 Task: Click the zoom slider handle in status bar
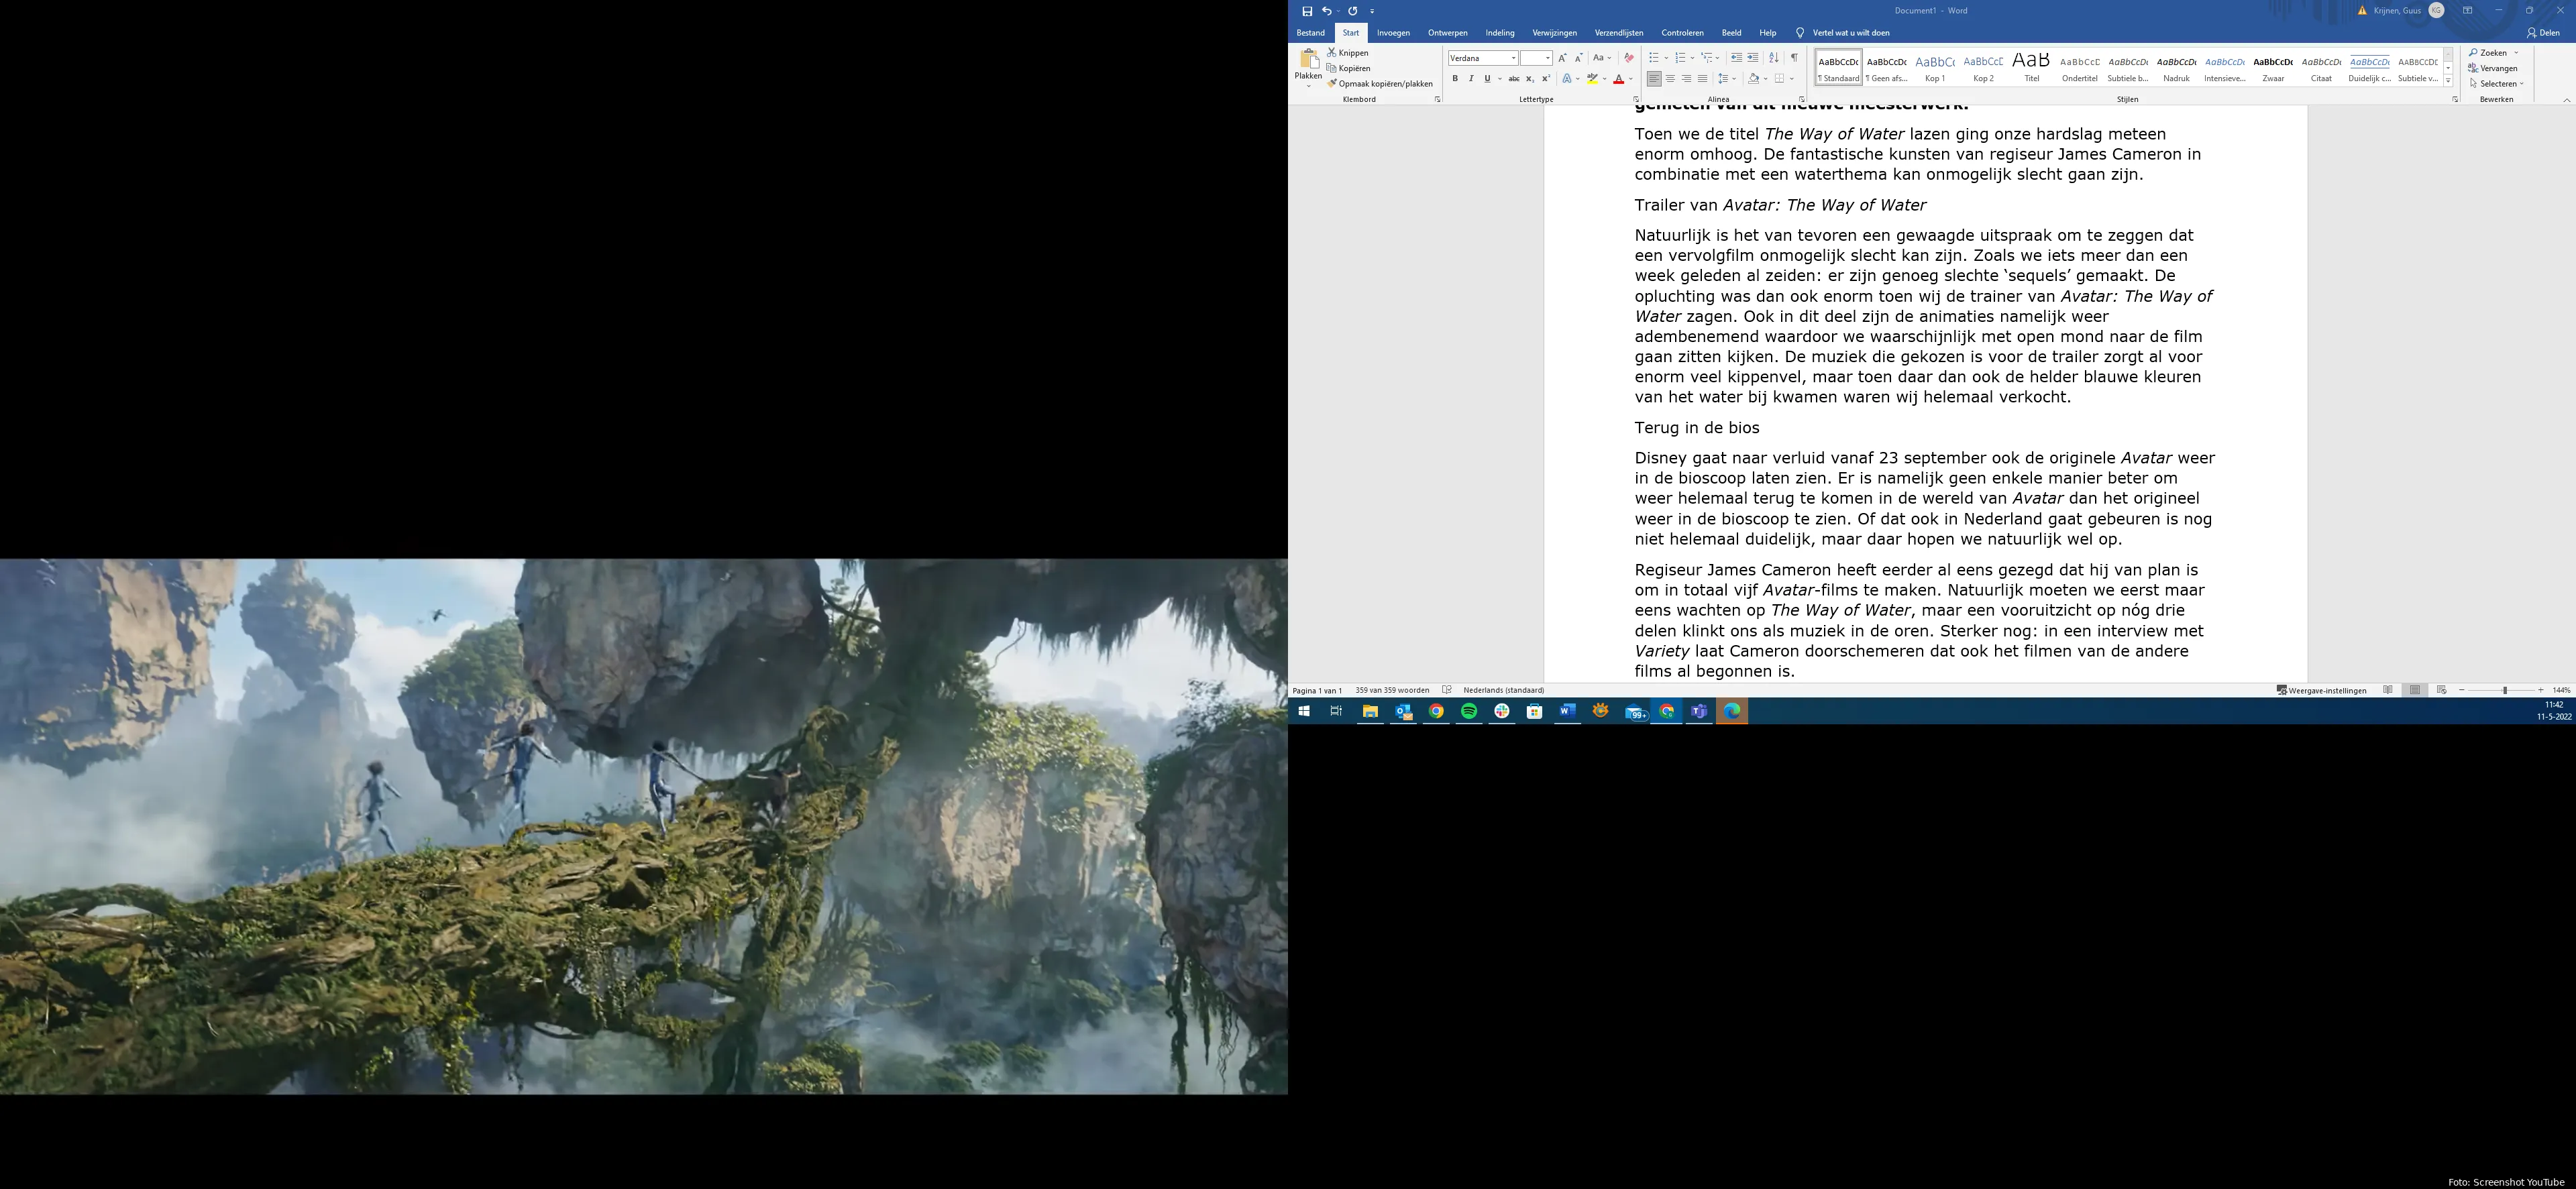[2505, 690]
